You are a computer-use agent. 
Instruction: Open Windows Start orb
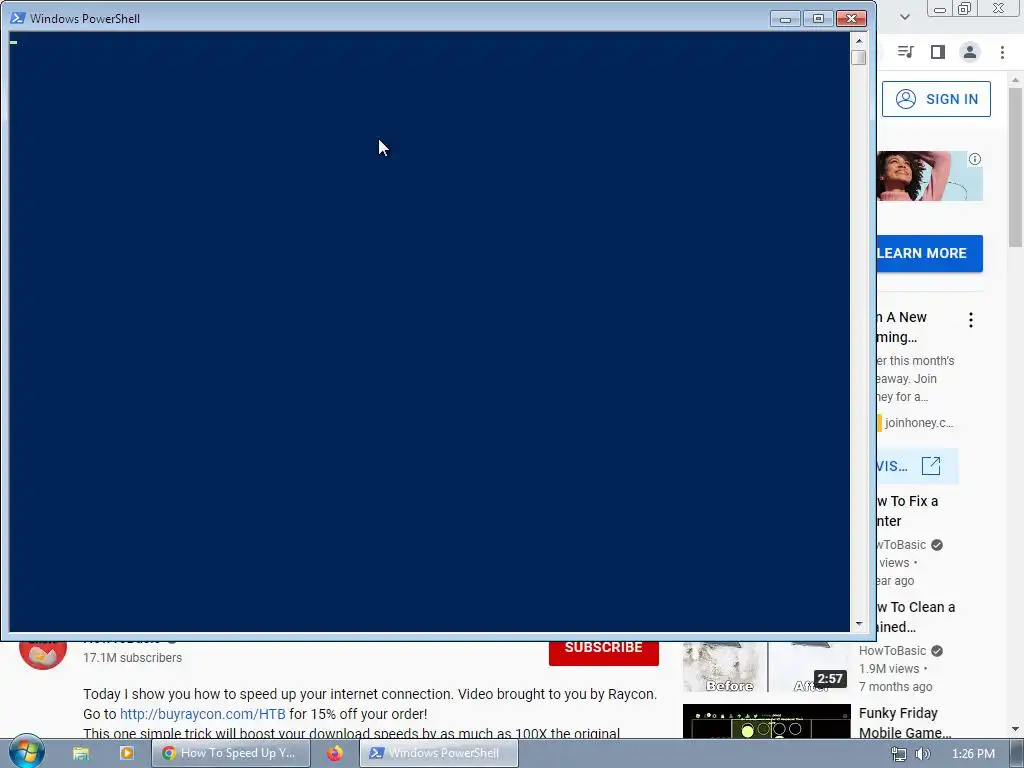point(26,751)
